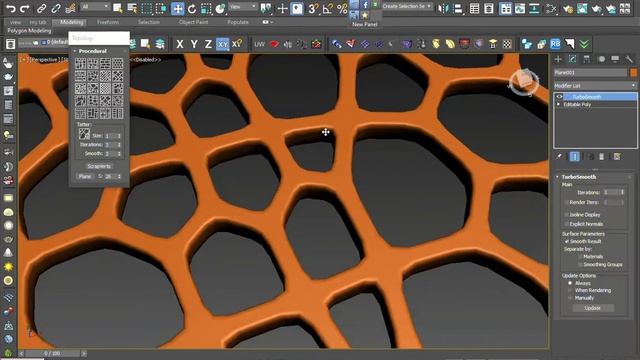
Task: Open the reference coordinate View dropdown
Action: [242, 7]
